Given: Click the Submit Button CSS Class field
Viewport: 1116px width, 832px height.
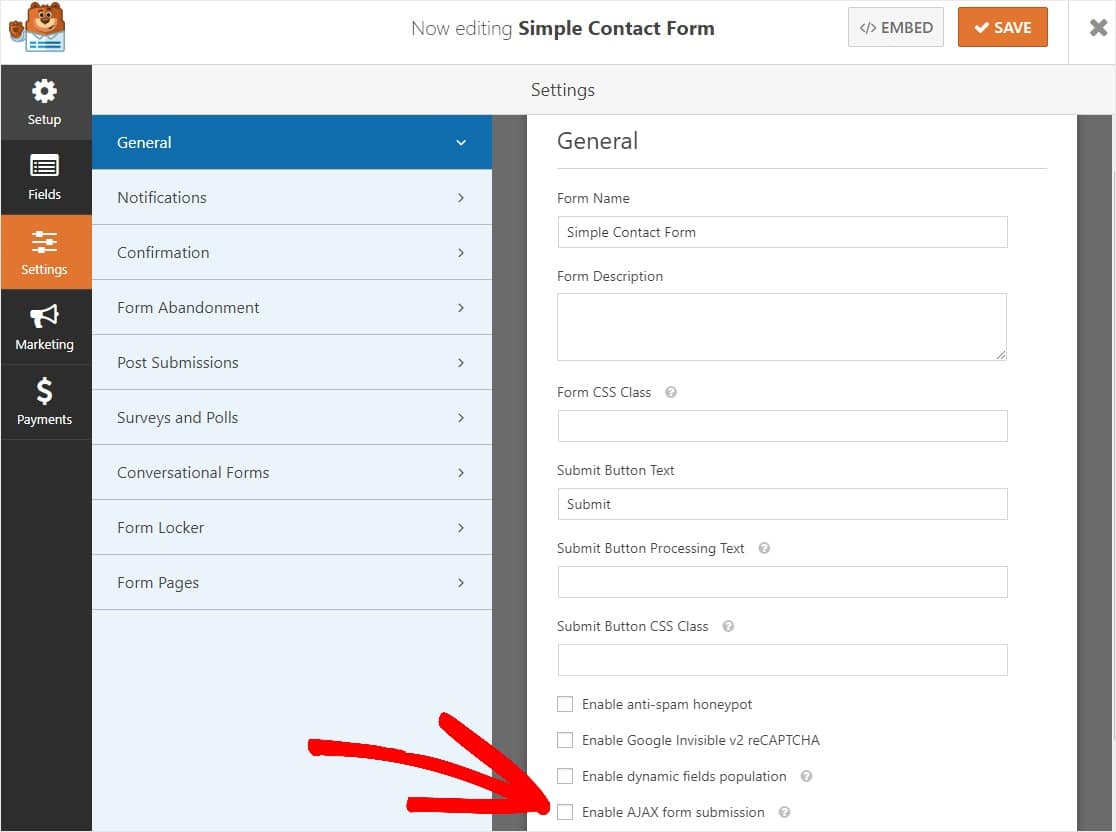Looking at the screenshot, I should (782, 660).
